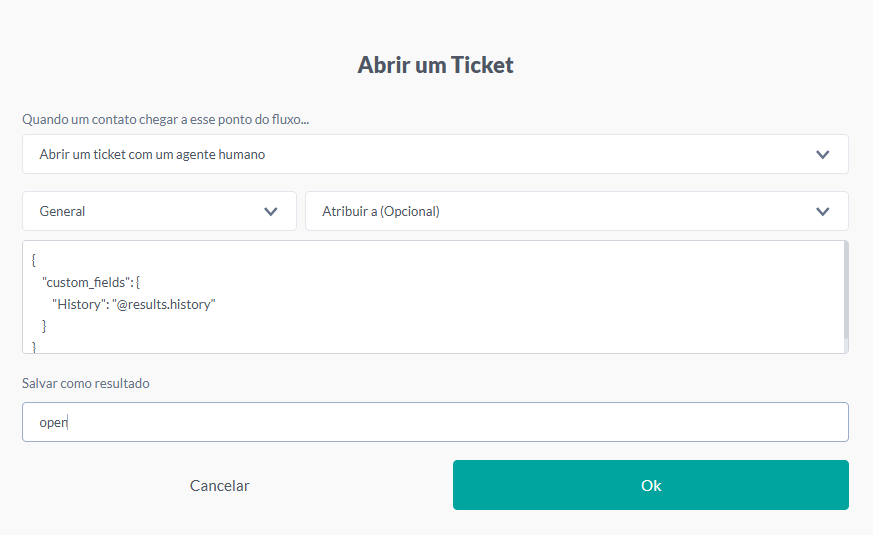Click the chevron on the ticket action dropdown

click(823, 155)
